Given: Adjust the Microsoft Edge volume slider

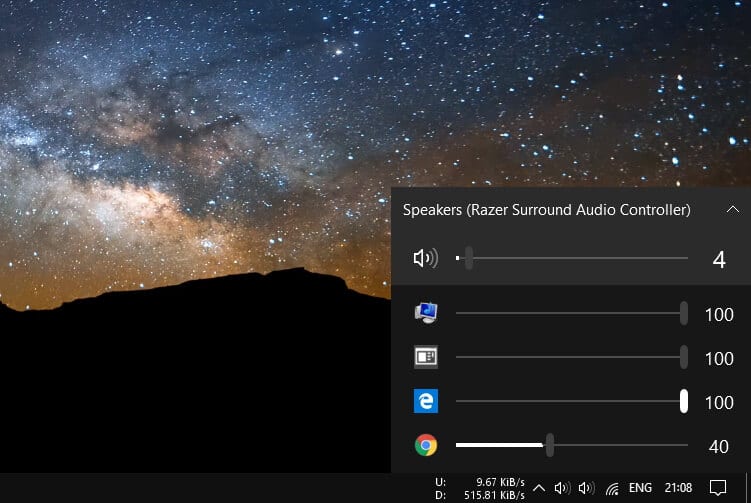Looking at the screenshot, I should click(572, 401).
